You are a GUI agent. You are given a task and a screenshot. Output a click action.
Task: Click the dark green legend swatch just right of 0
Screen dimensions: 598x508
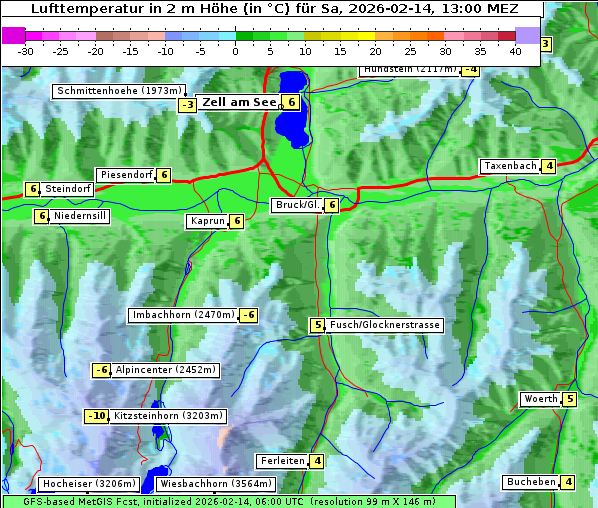244,36
